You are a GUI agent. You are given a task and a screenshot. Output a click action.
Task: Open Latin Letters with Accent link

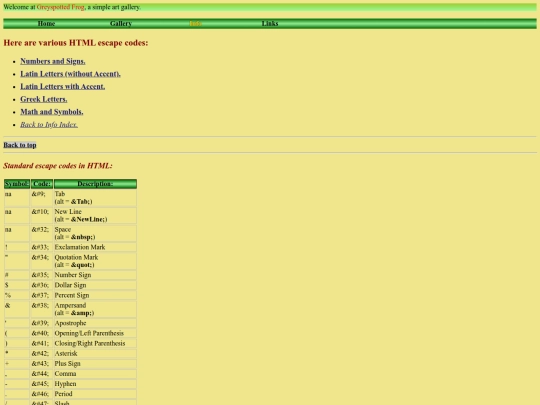point(62,86)
